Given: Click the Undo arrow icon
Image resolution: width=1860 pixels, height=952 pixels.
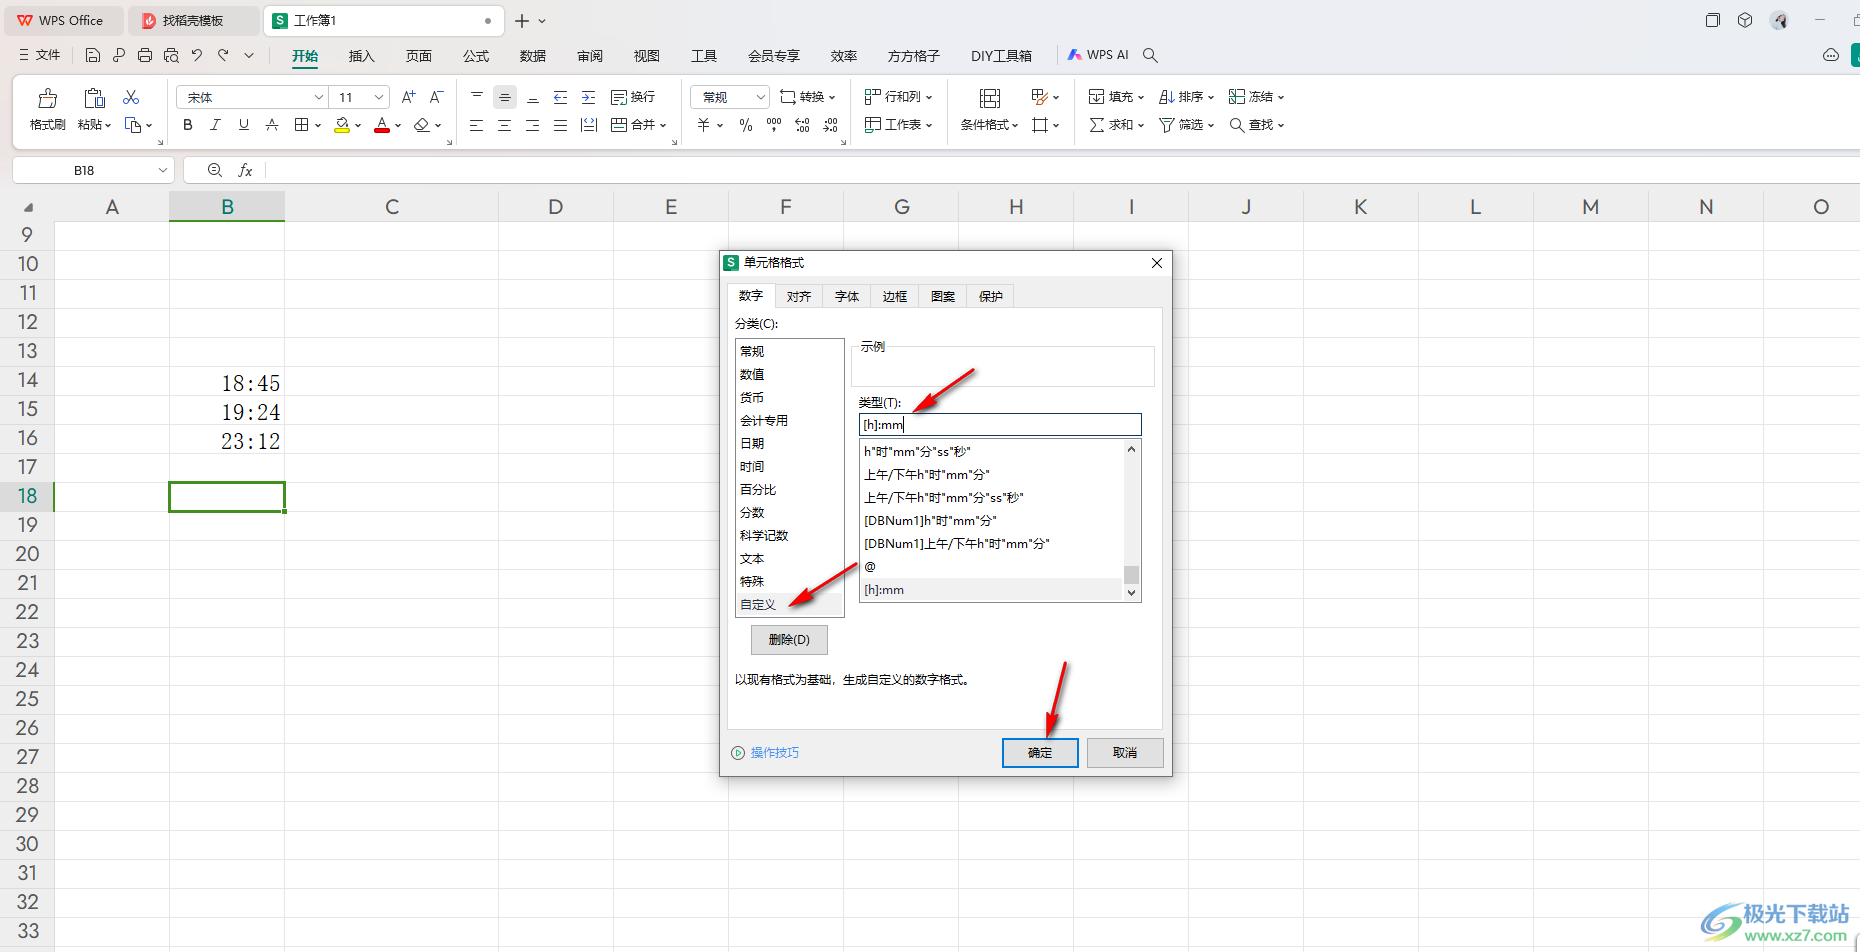Looking at the screenshot, I should [197, 55].
